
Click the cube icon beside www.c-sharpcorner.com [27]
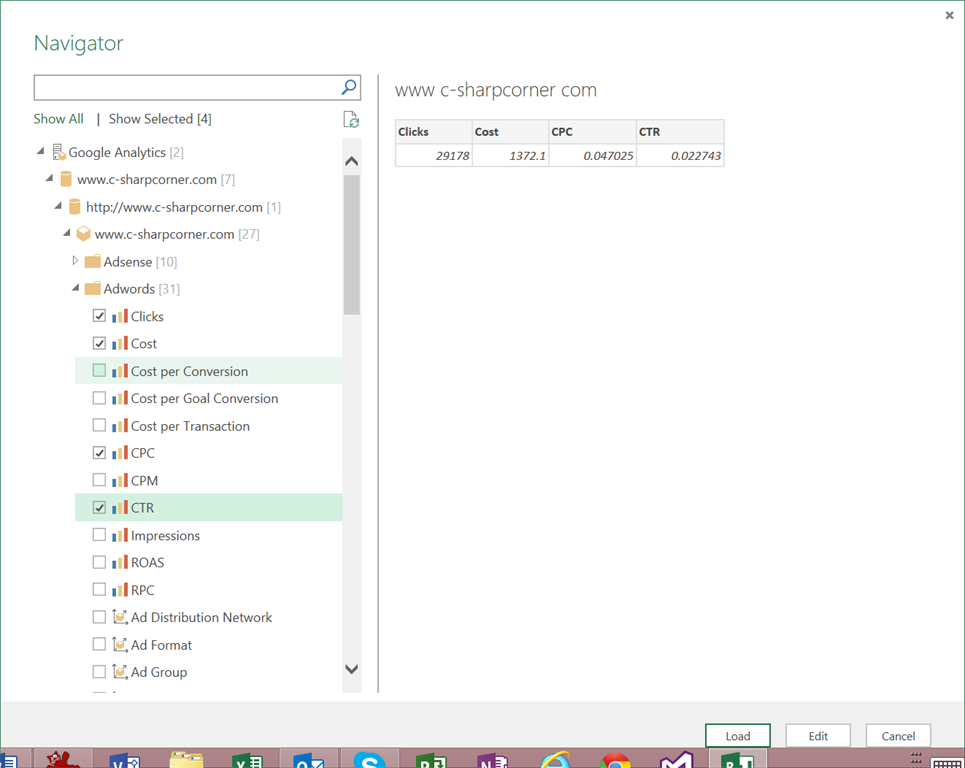click(83, 234)
